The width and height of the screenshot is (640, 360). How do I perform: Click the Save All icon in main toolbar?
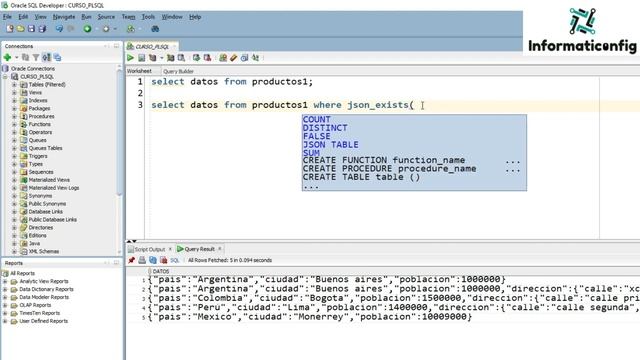point(42,29)
